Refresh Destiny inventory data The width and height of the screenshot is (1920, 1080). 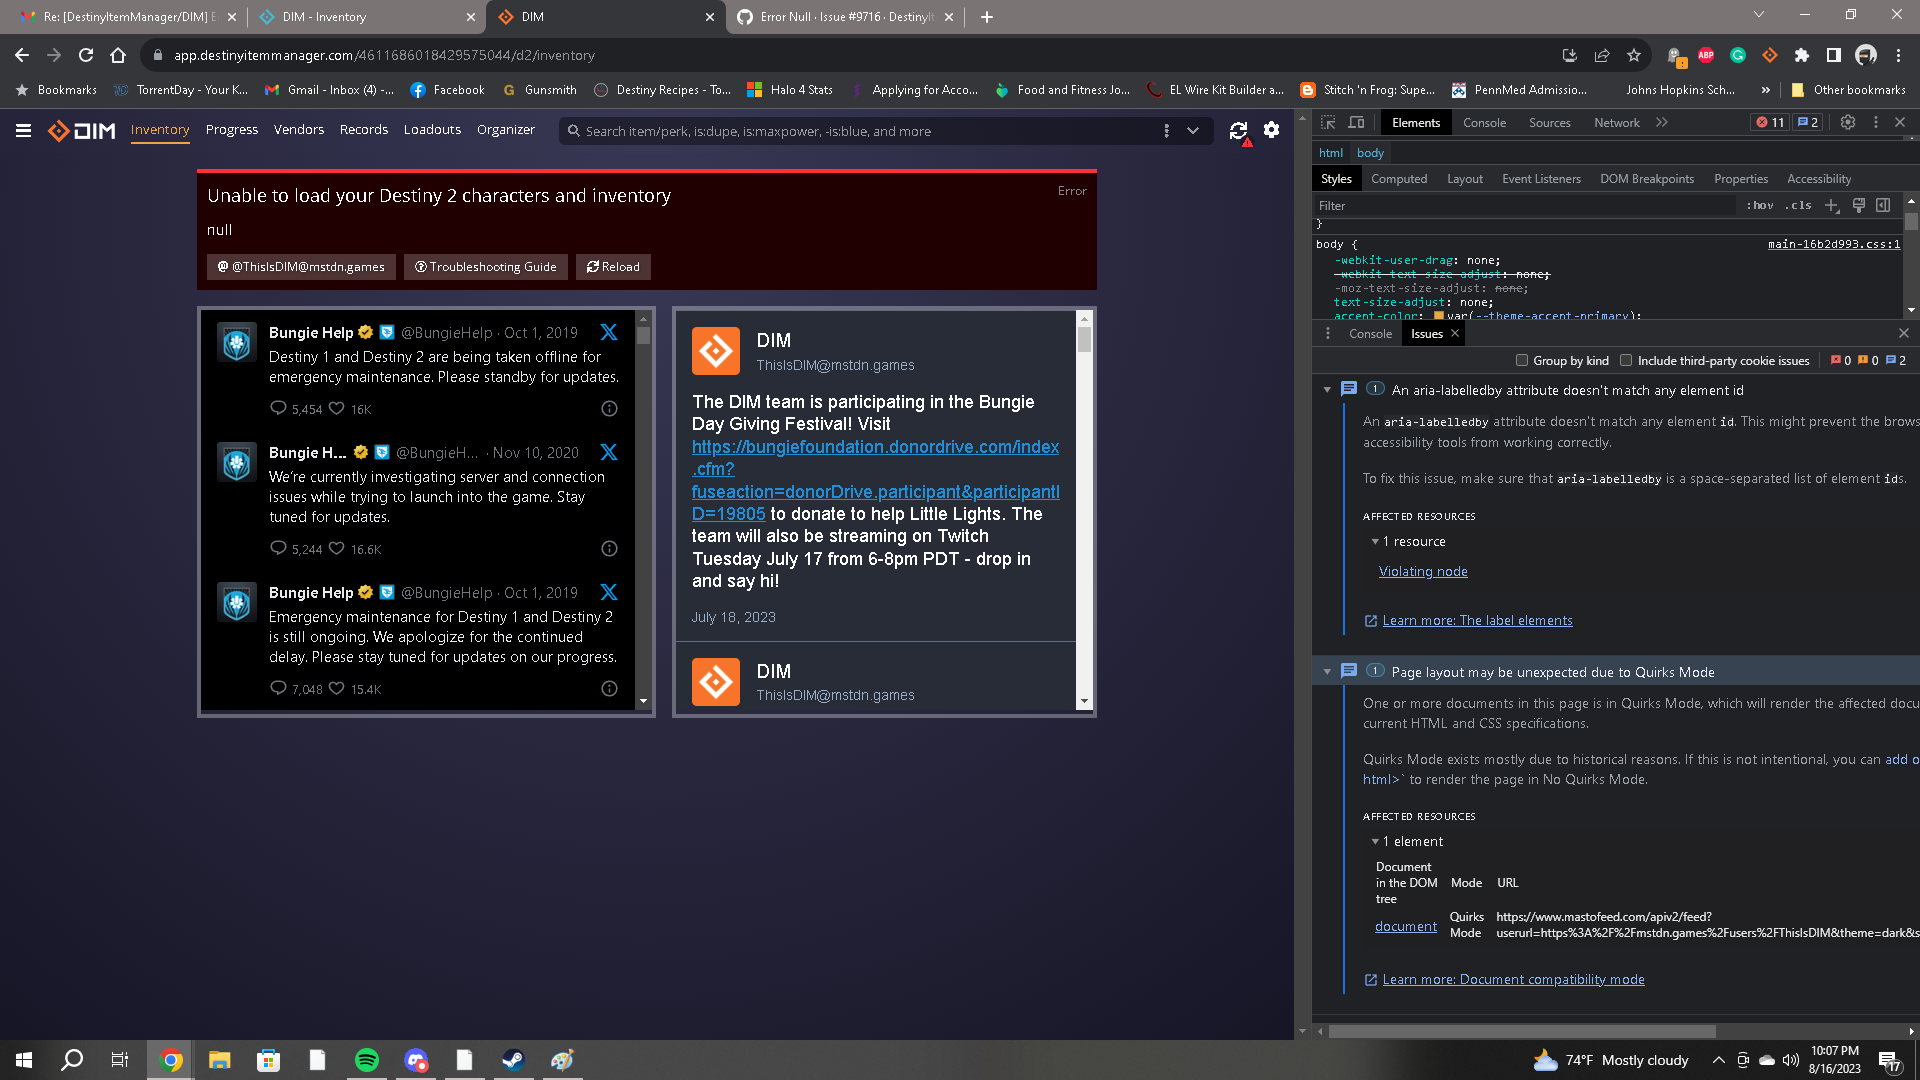[x=1238, y=130]
